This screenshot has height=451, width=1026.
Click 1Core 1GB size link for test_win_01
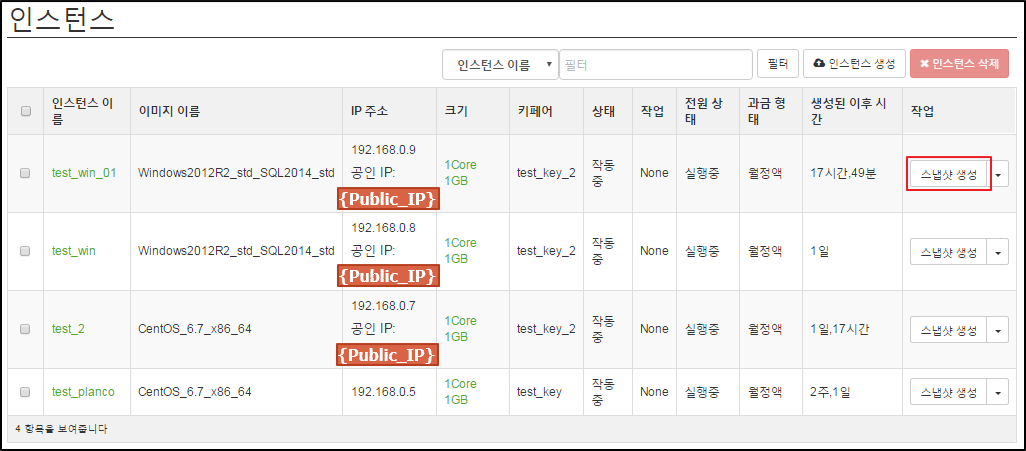tap(461, 173)
